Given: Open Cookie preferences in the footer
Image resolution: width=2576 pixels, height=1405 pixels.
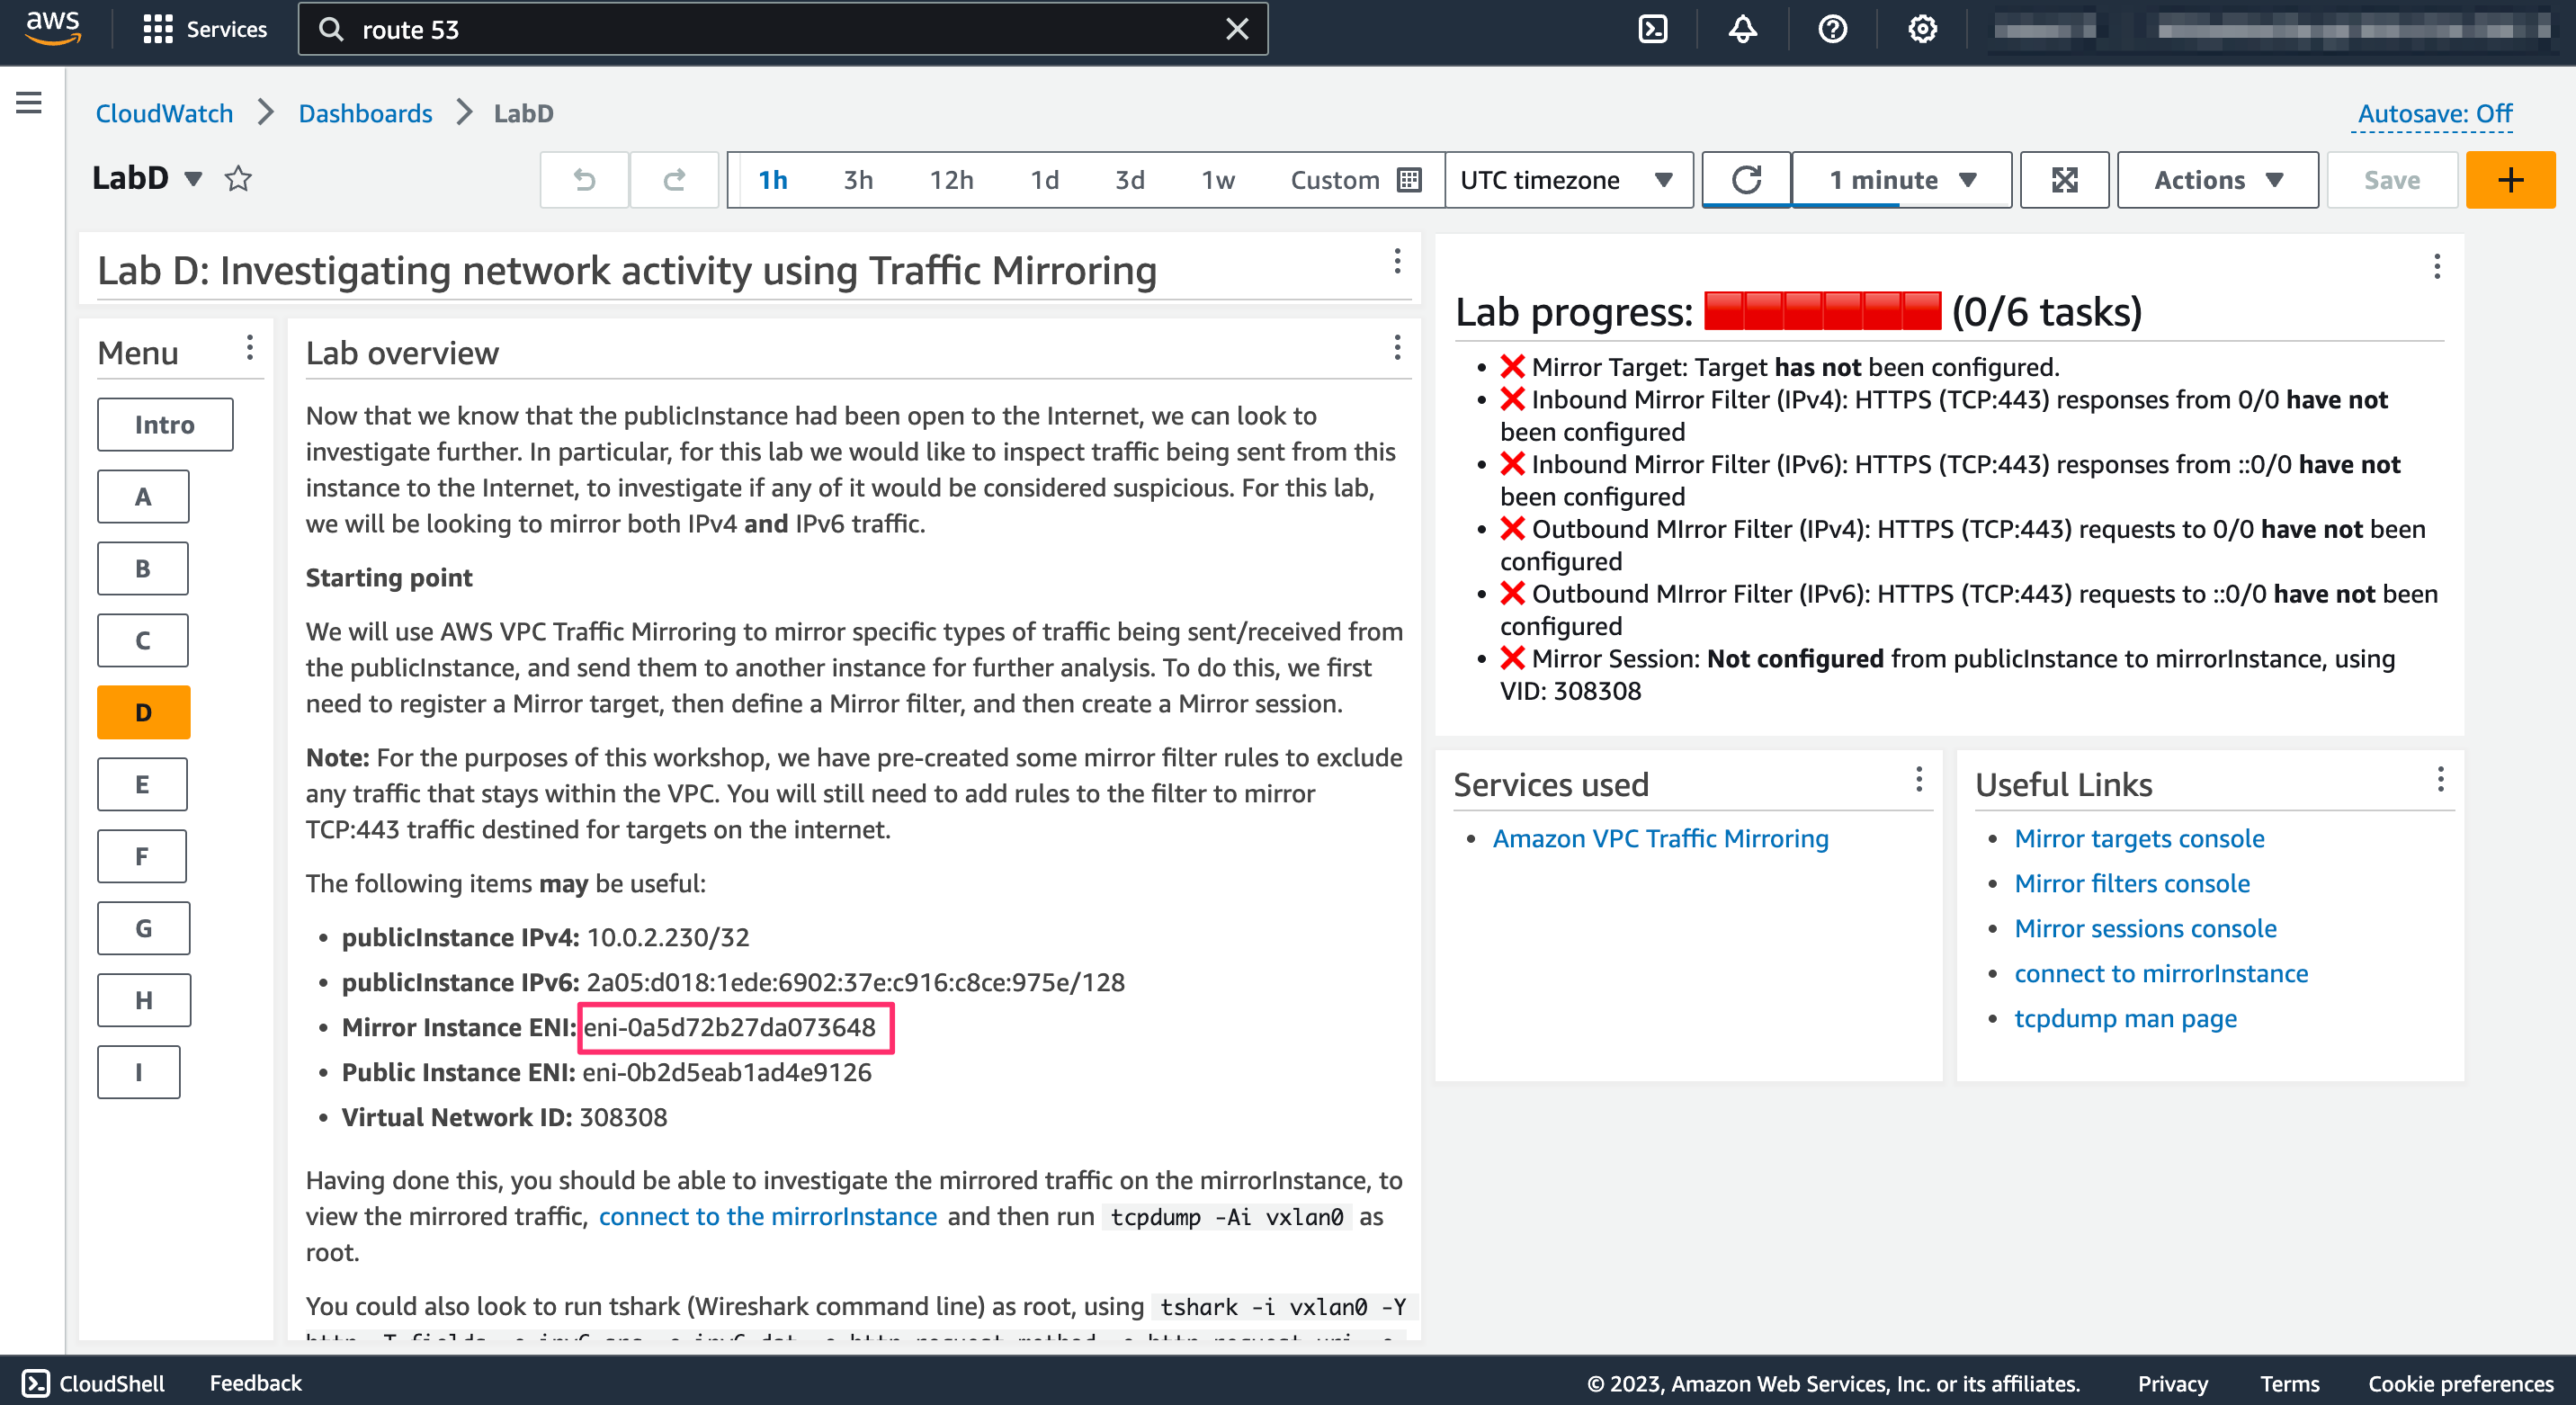Looking at the screenshot, I should pyautogui.click(x=2460, y=1383).
